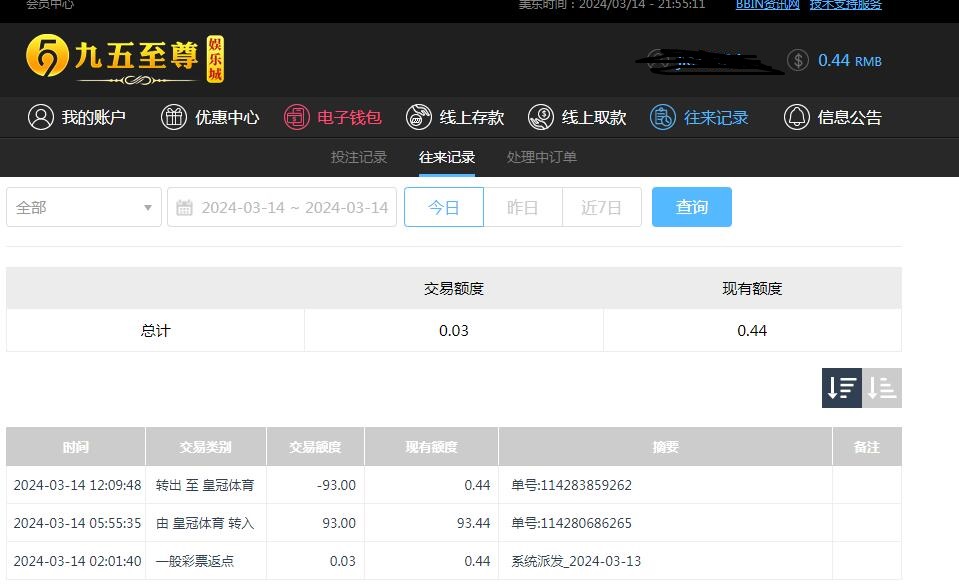Select the 近7日 date filter
Image resolution: width=959 pixels, height=588 pixels.
(x=602, y=207)
